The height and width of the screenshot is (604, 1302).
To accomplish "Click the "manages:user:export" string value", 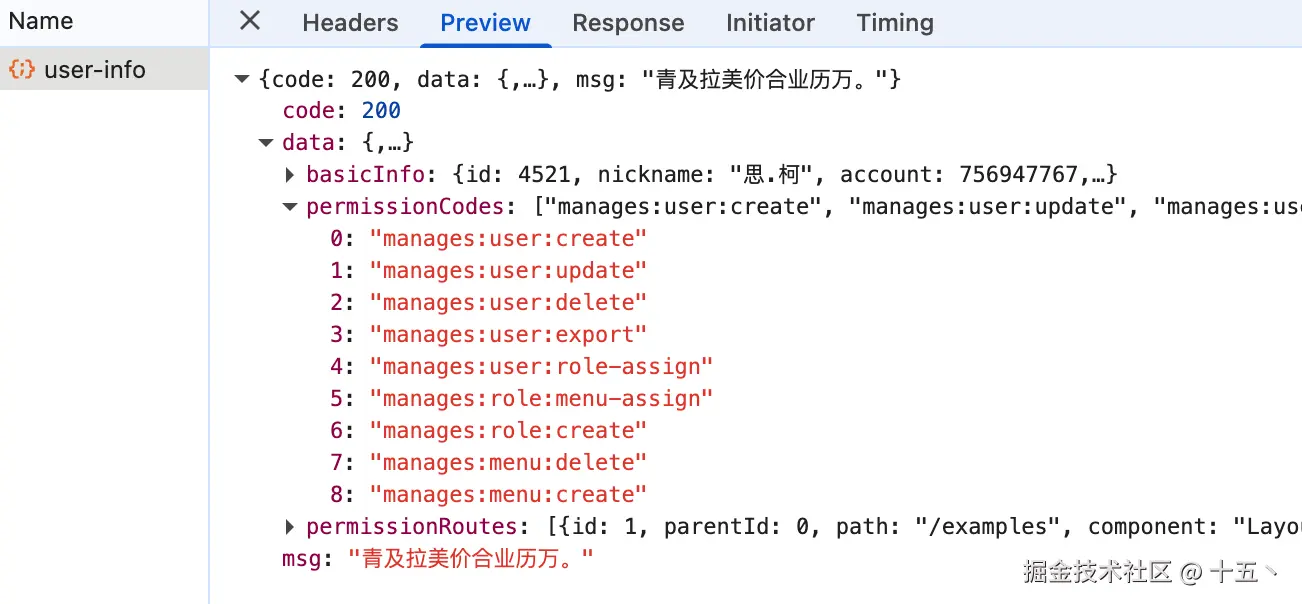I will pos(508,335).
